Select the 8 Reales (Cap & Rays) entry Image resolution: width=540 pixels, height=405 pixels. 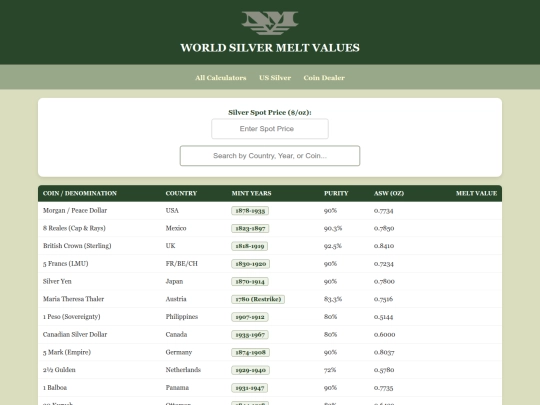74,228
